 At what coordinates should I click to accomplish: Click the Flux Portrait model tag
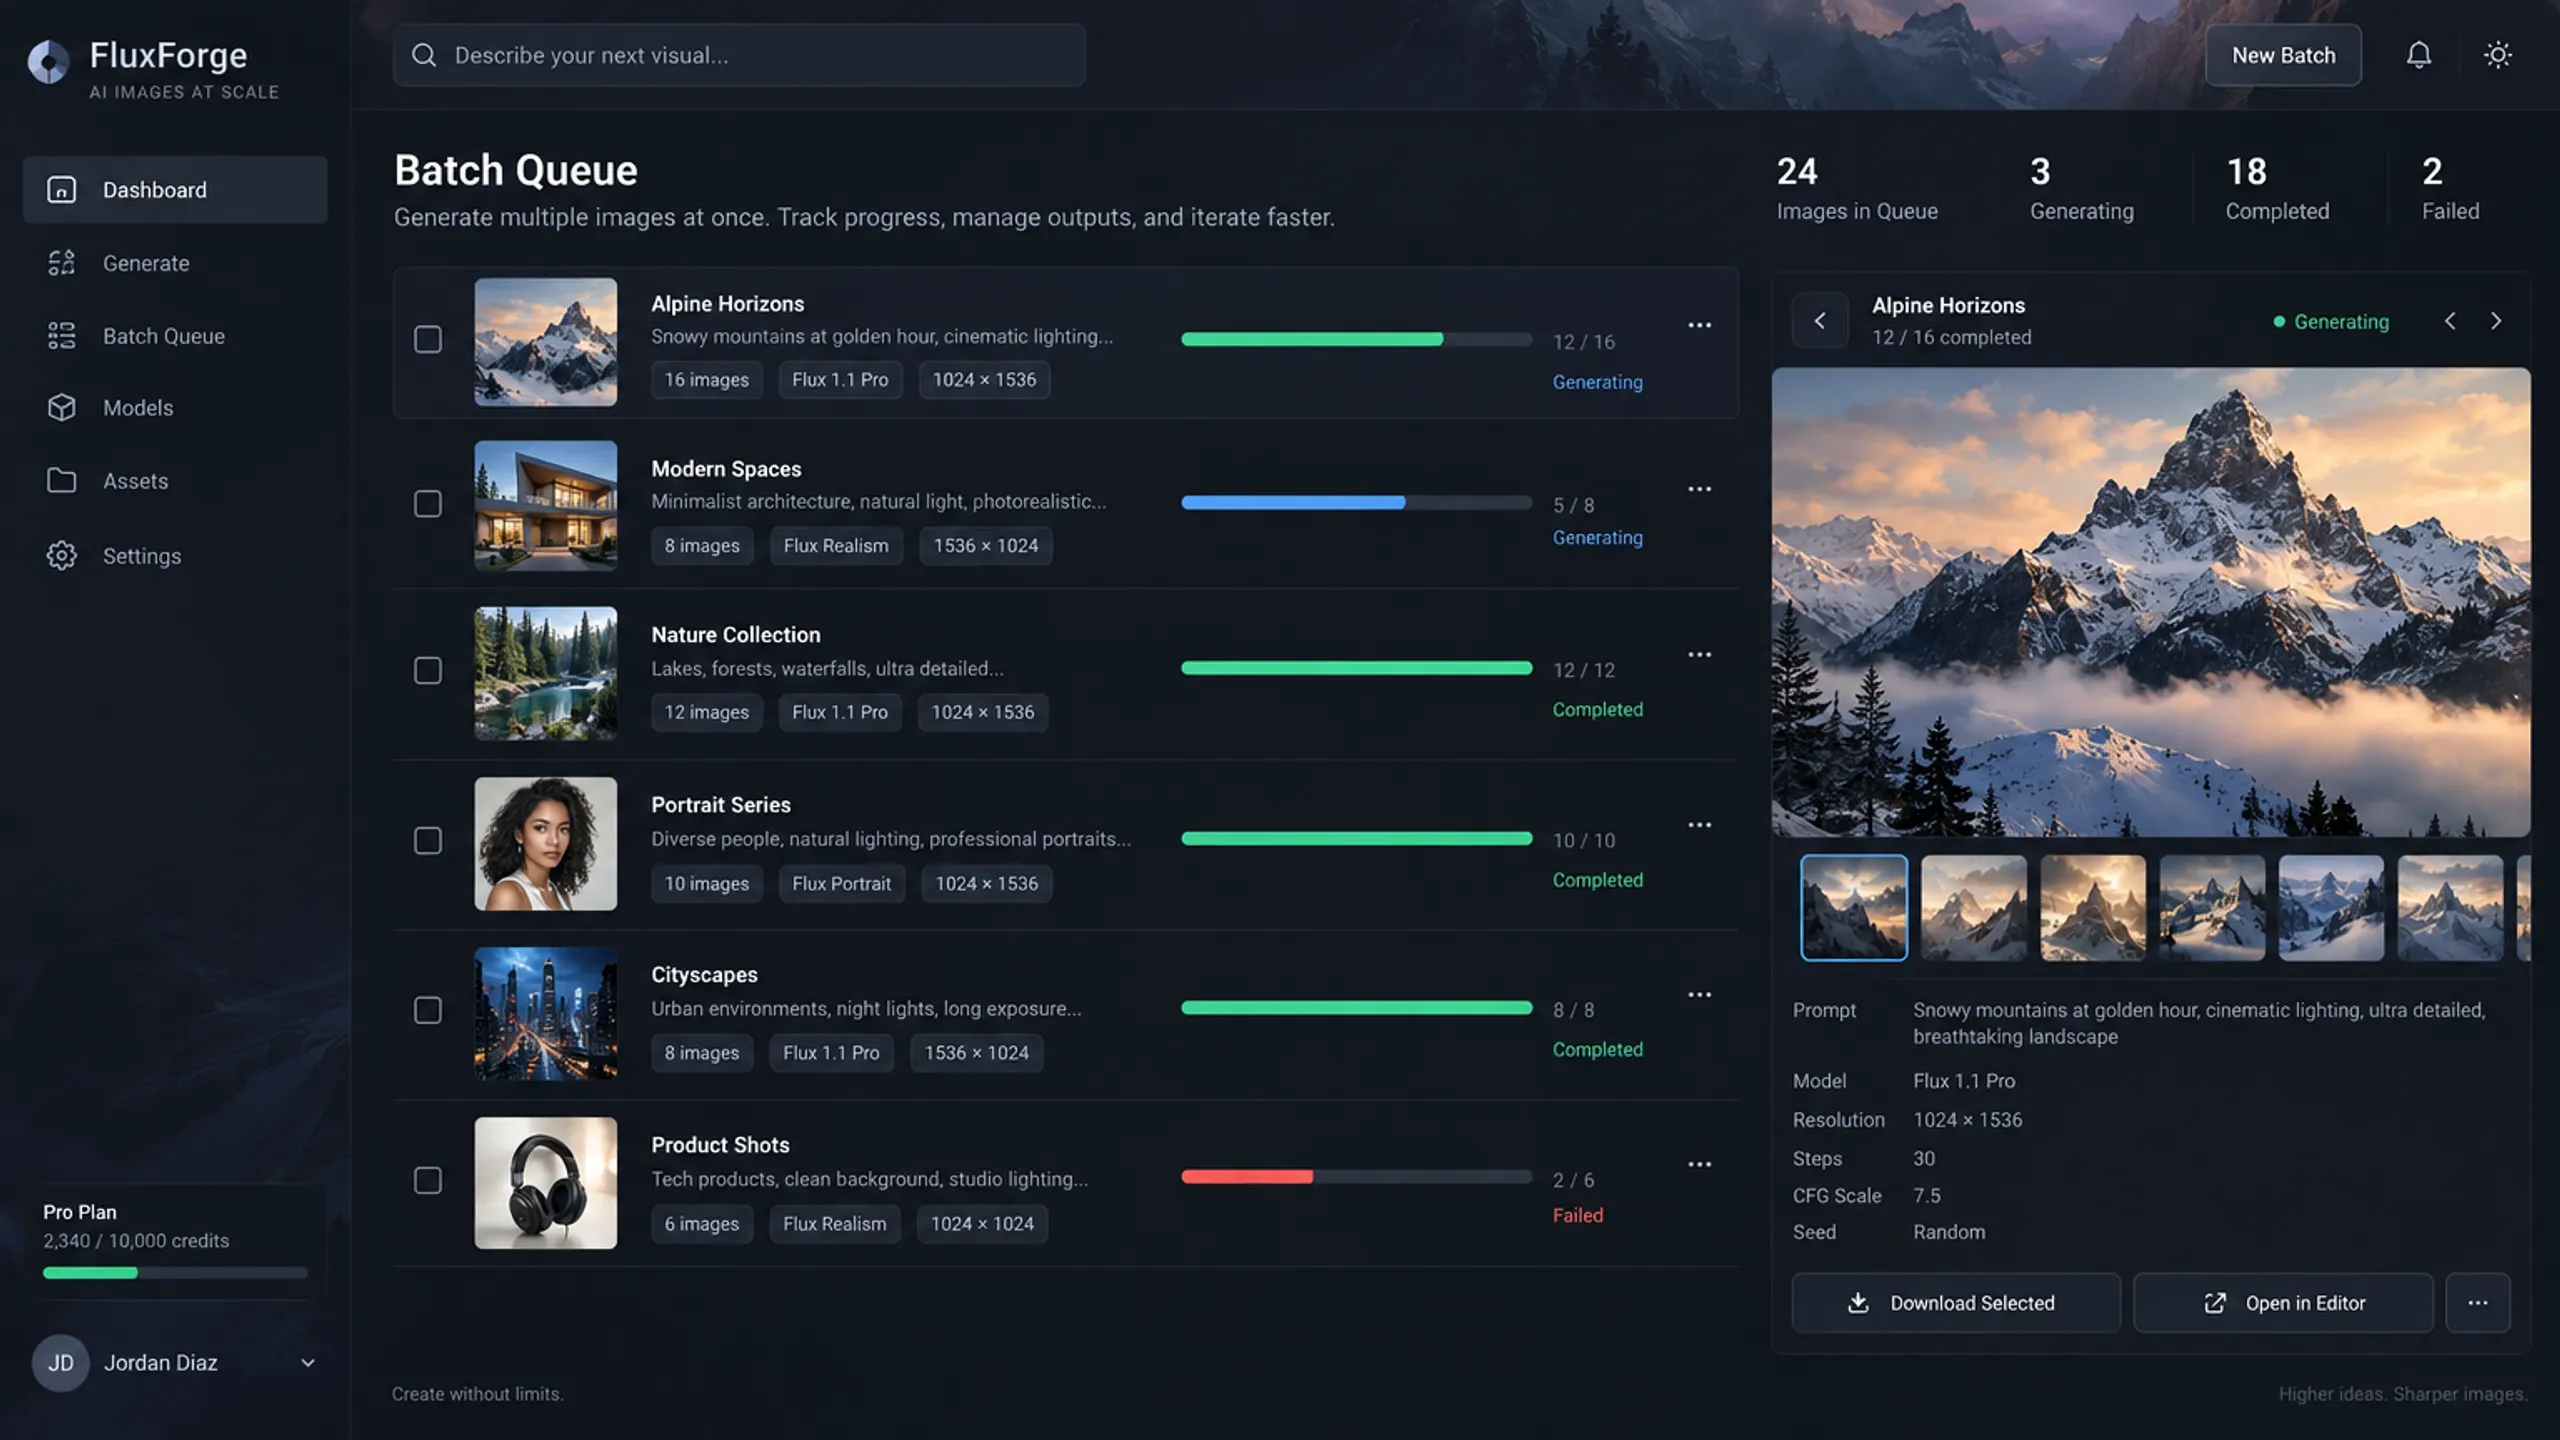[841, 883]
